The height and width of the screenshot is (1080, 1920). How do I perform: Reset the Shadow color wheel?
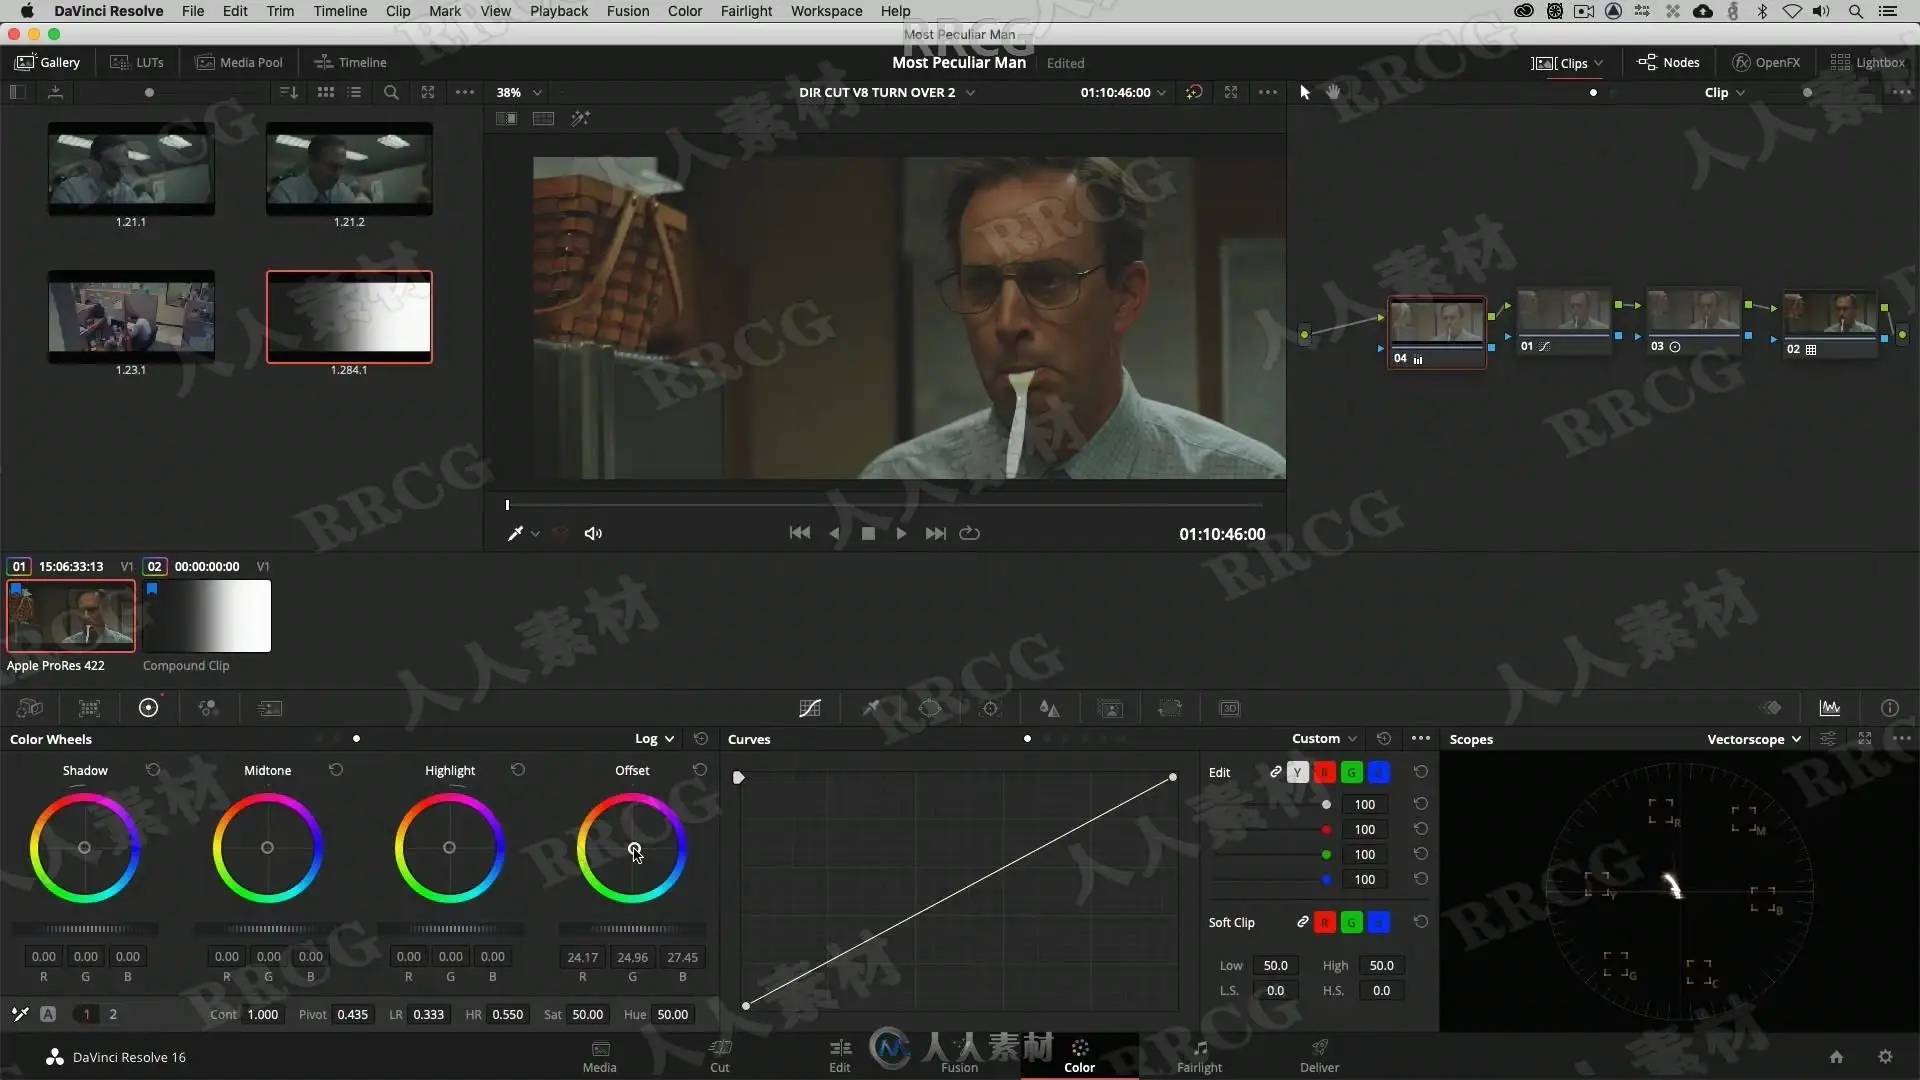click(x=153, y=770)
